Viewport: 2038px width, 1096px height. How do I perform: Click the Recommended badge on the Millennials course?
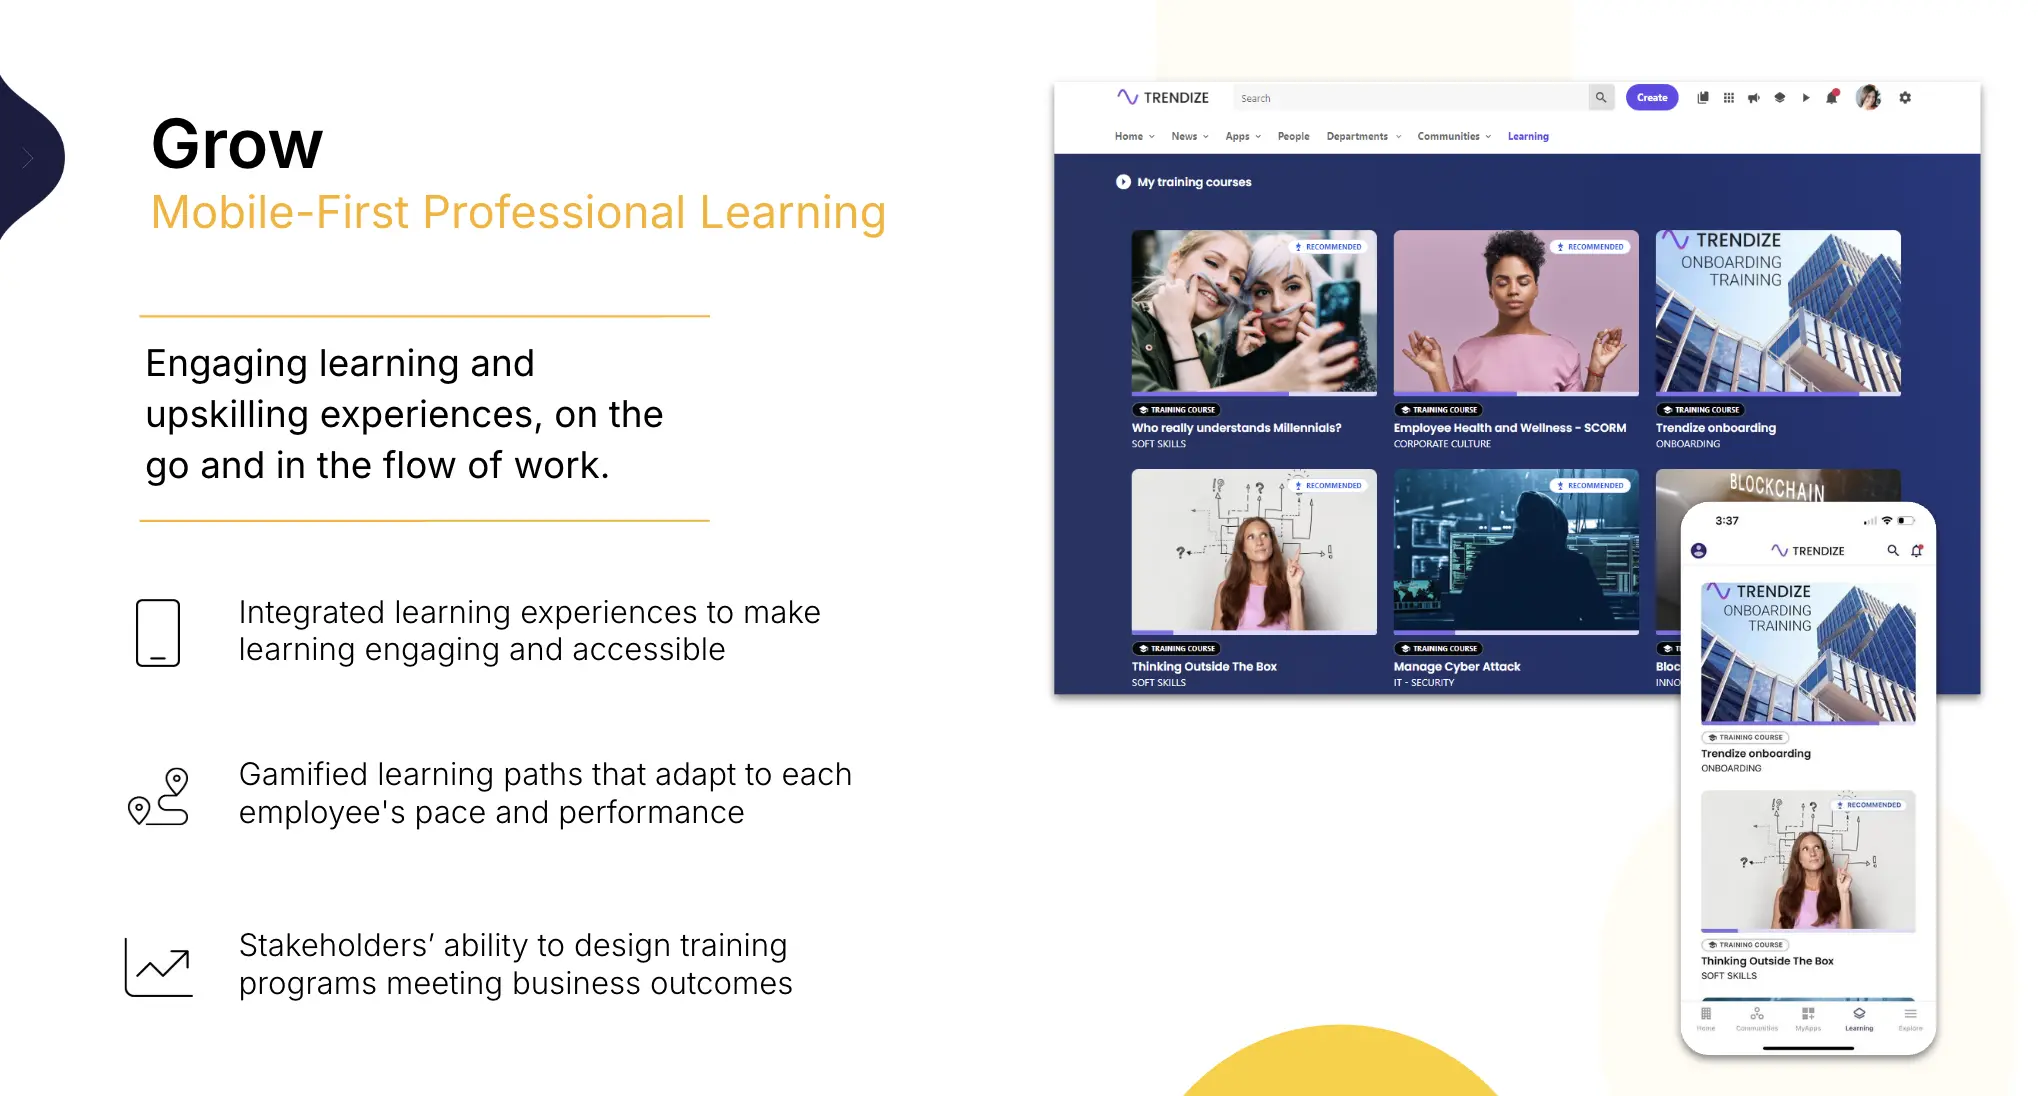(1329, 247)
